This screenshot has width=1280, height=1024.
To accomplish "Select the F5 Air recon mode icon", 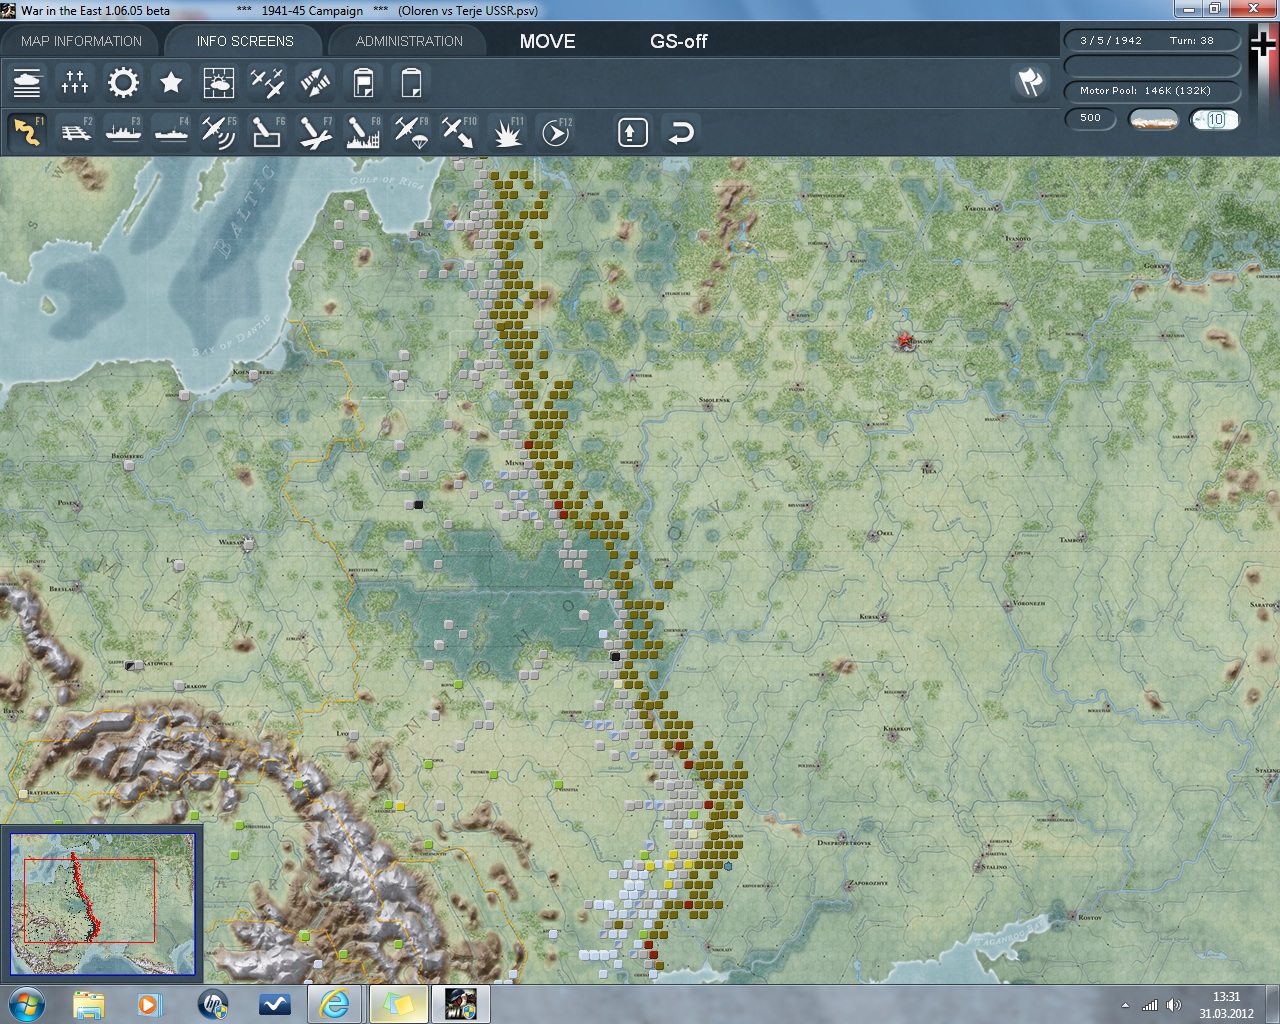I will pos(219,132).
